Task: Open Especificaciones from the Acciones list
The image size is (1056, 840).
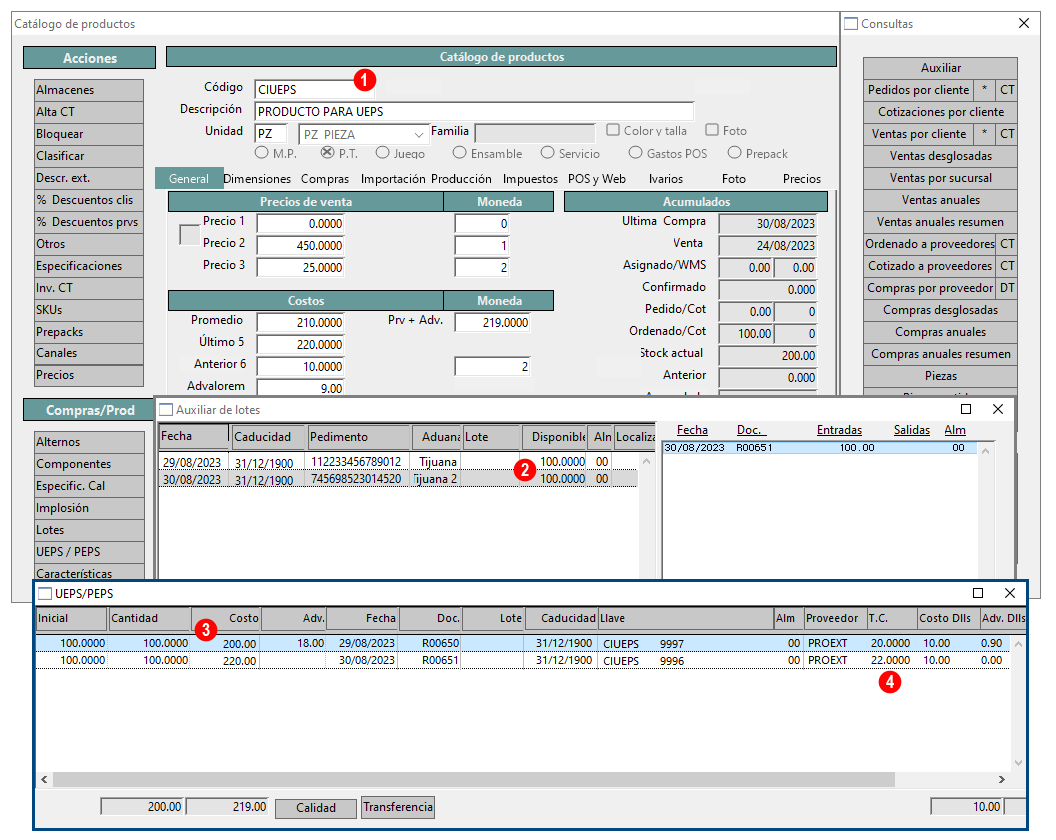Action: coord(89,266)
